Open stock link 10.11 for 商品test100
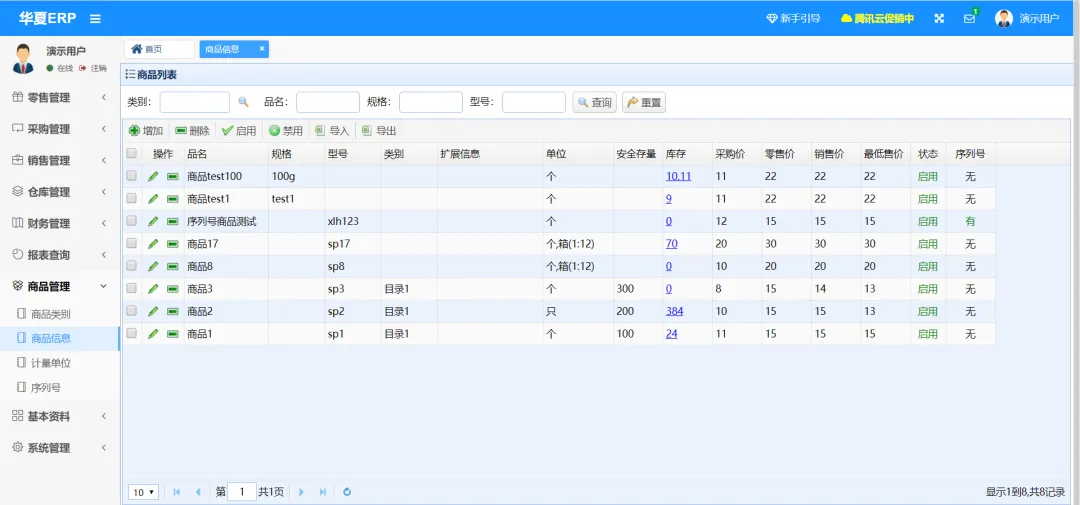Image resolution: width=1080 pixels, height=505 pixels. [678, 176]
